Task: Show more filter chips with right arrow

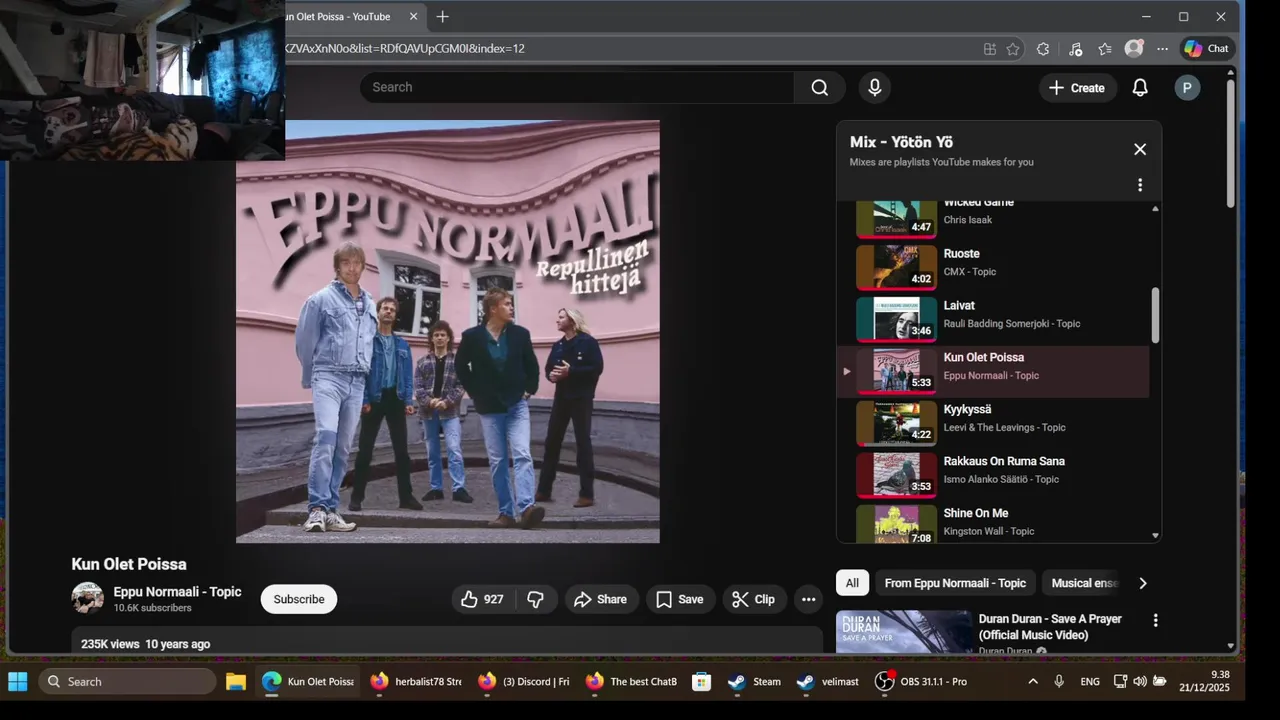Action: (1143, 583)
